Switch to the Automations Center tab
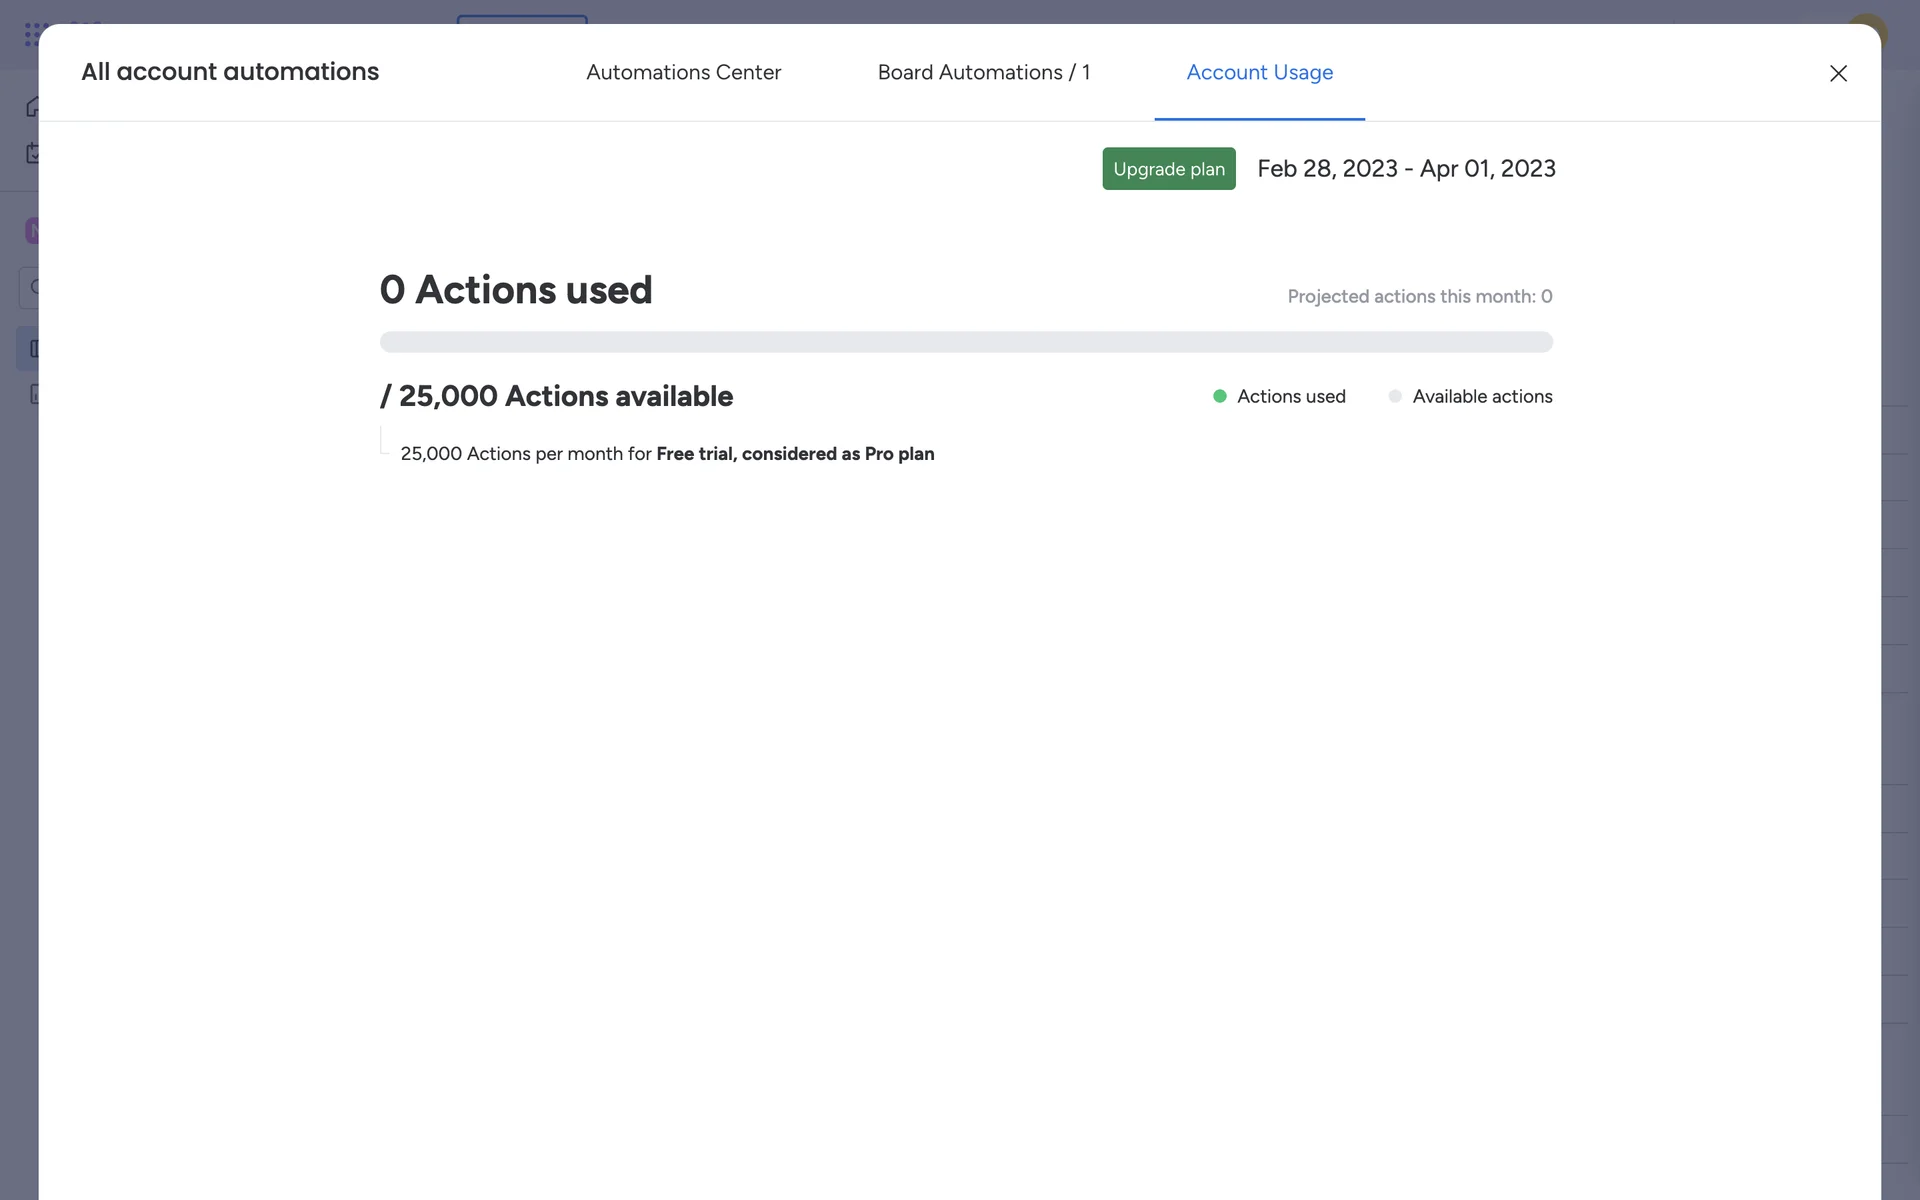 tap(683, 72)
